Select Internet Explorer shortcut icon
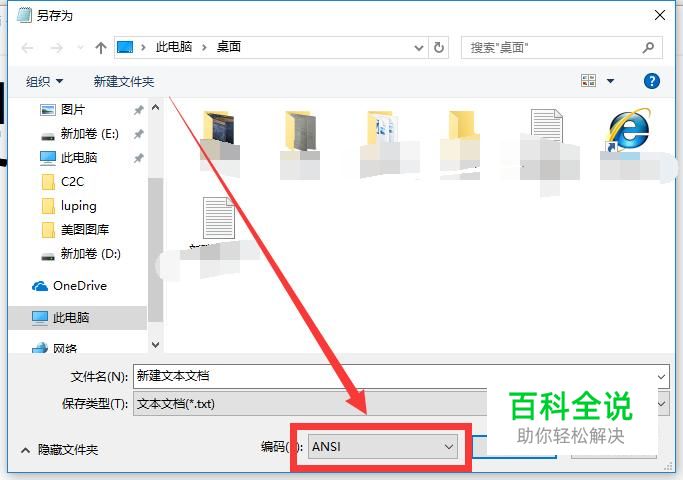This screenshot has height=480, width=683. click(x=629, y=130)
